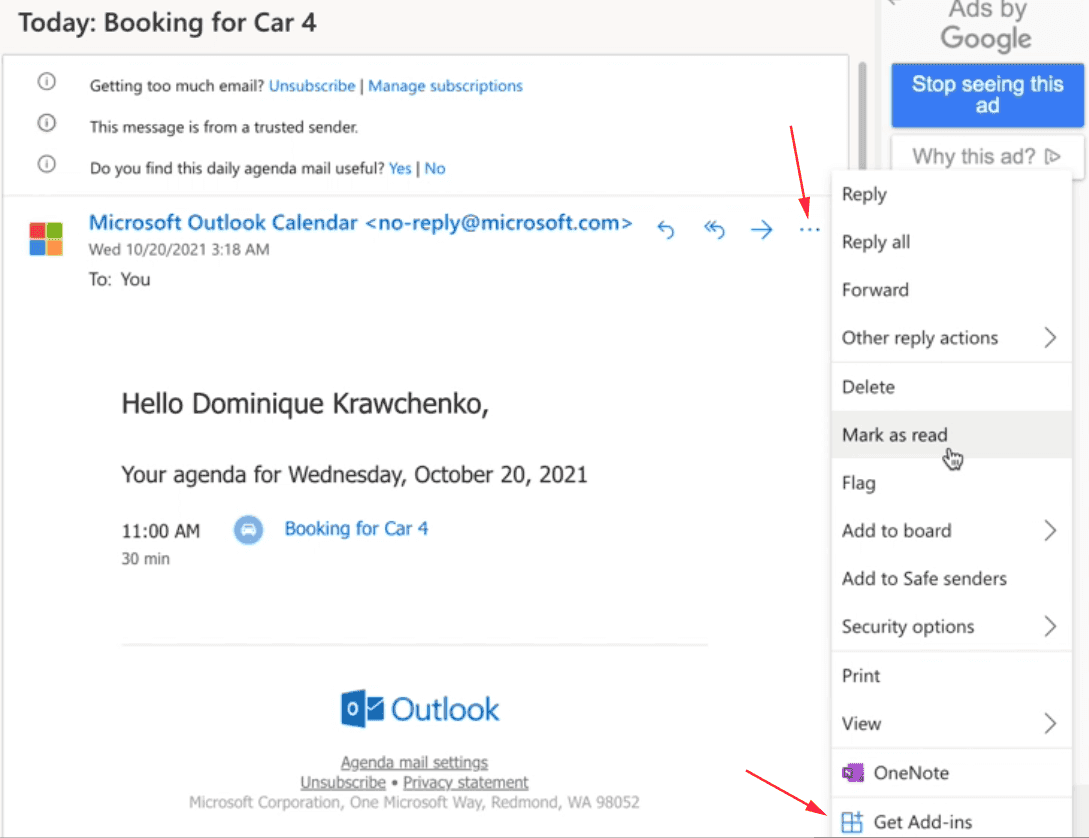Expand the View submenu
Viewport: 1089px width, 838px height.
pos(1050,723)
